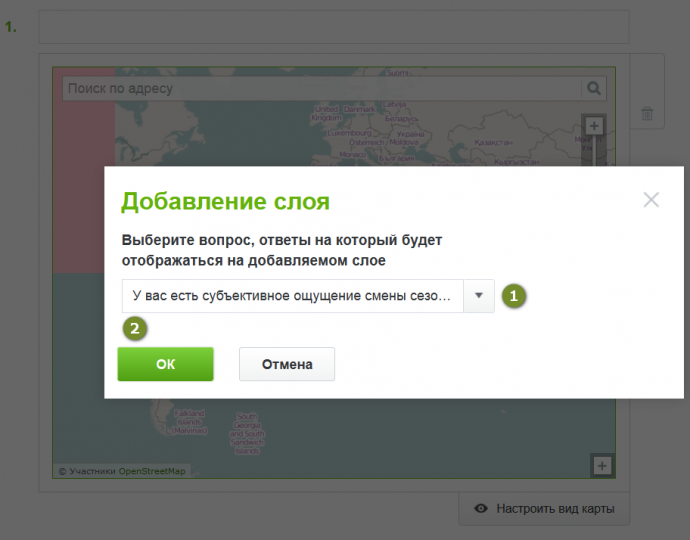690x540 pixels.
Task: Click the eye icon for map view
Action: (481, 509)
